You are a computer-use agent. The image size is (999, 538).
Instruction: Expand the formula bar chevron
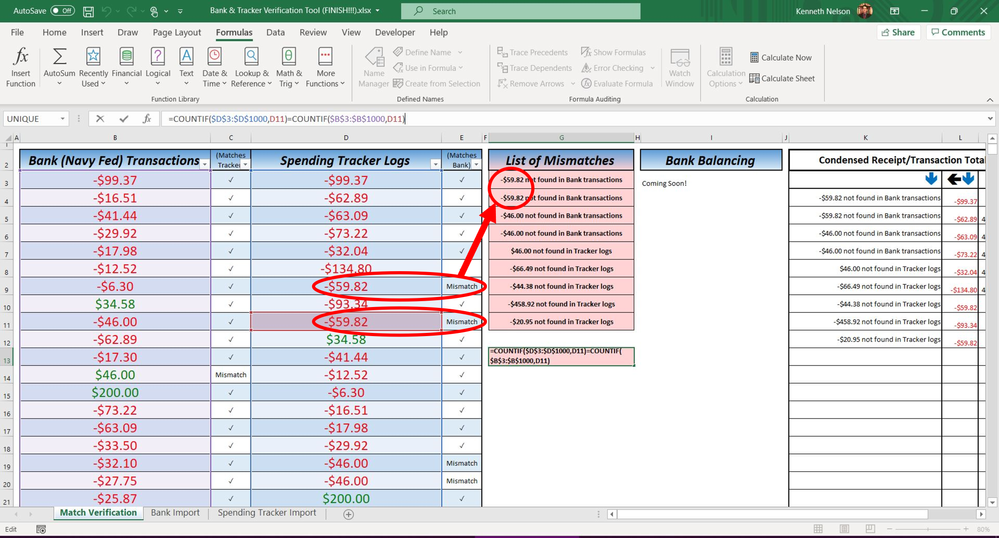pos(990,119)
